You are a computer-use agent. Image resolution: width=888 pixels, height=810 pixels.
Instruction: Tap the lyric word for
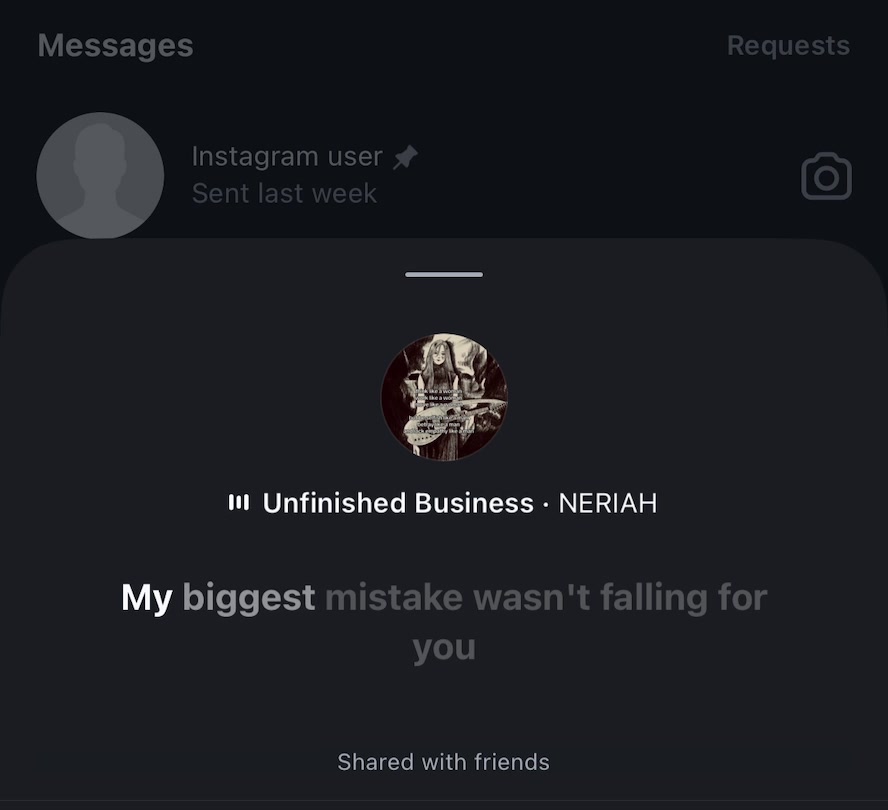coord(742,598)
